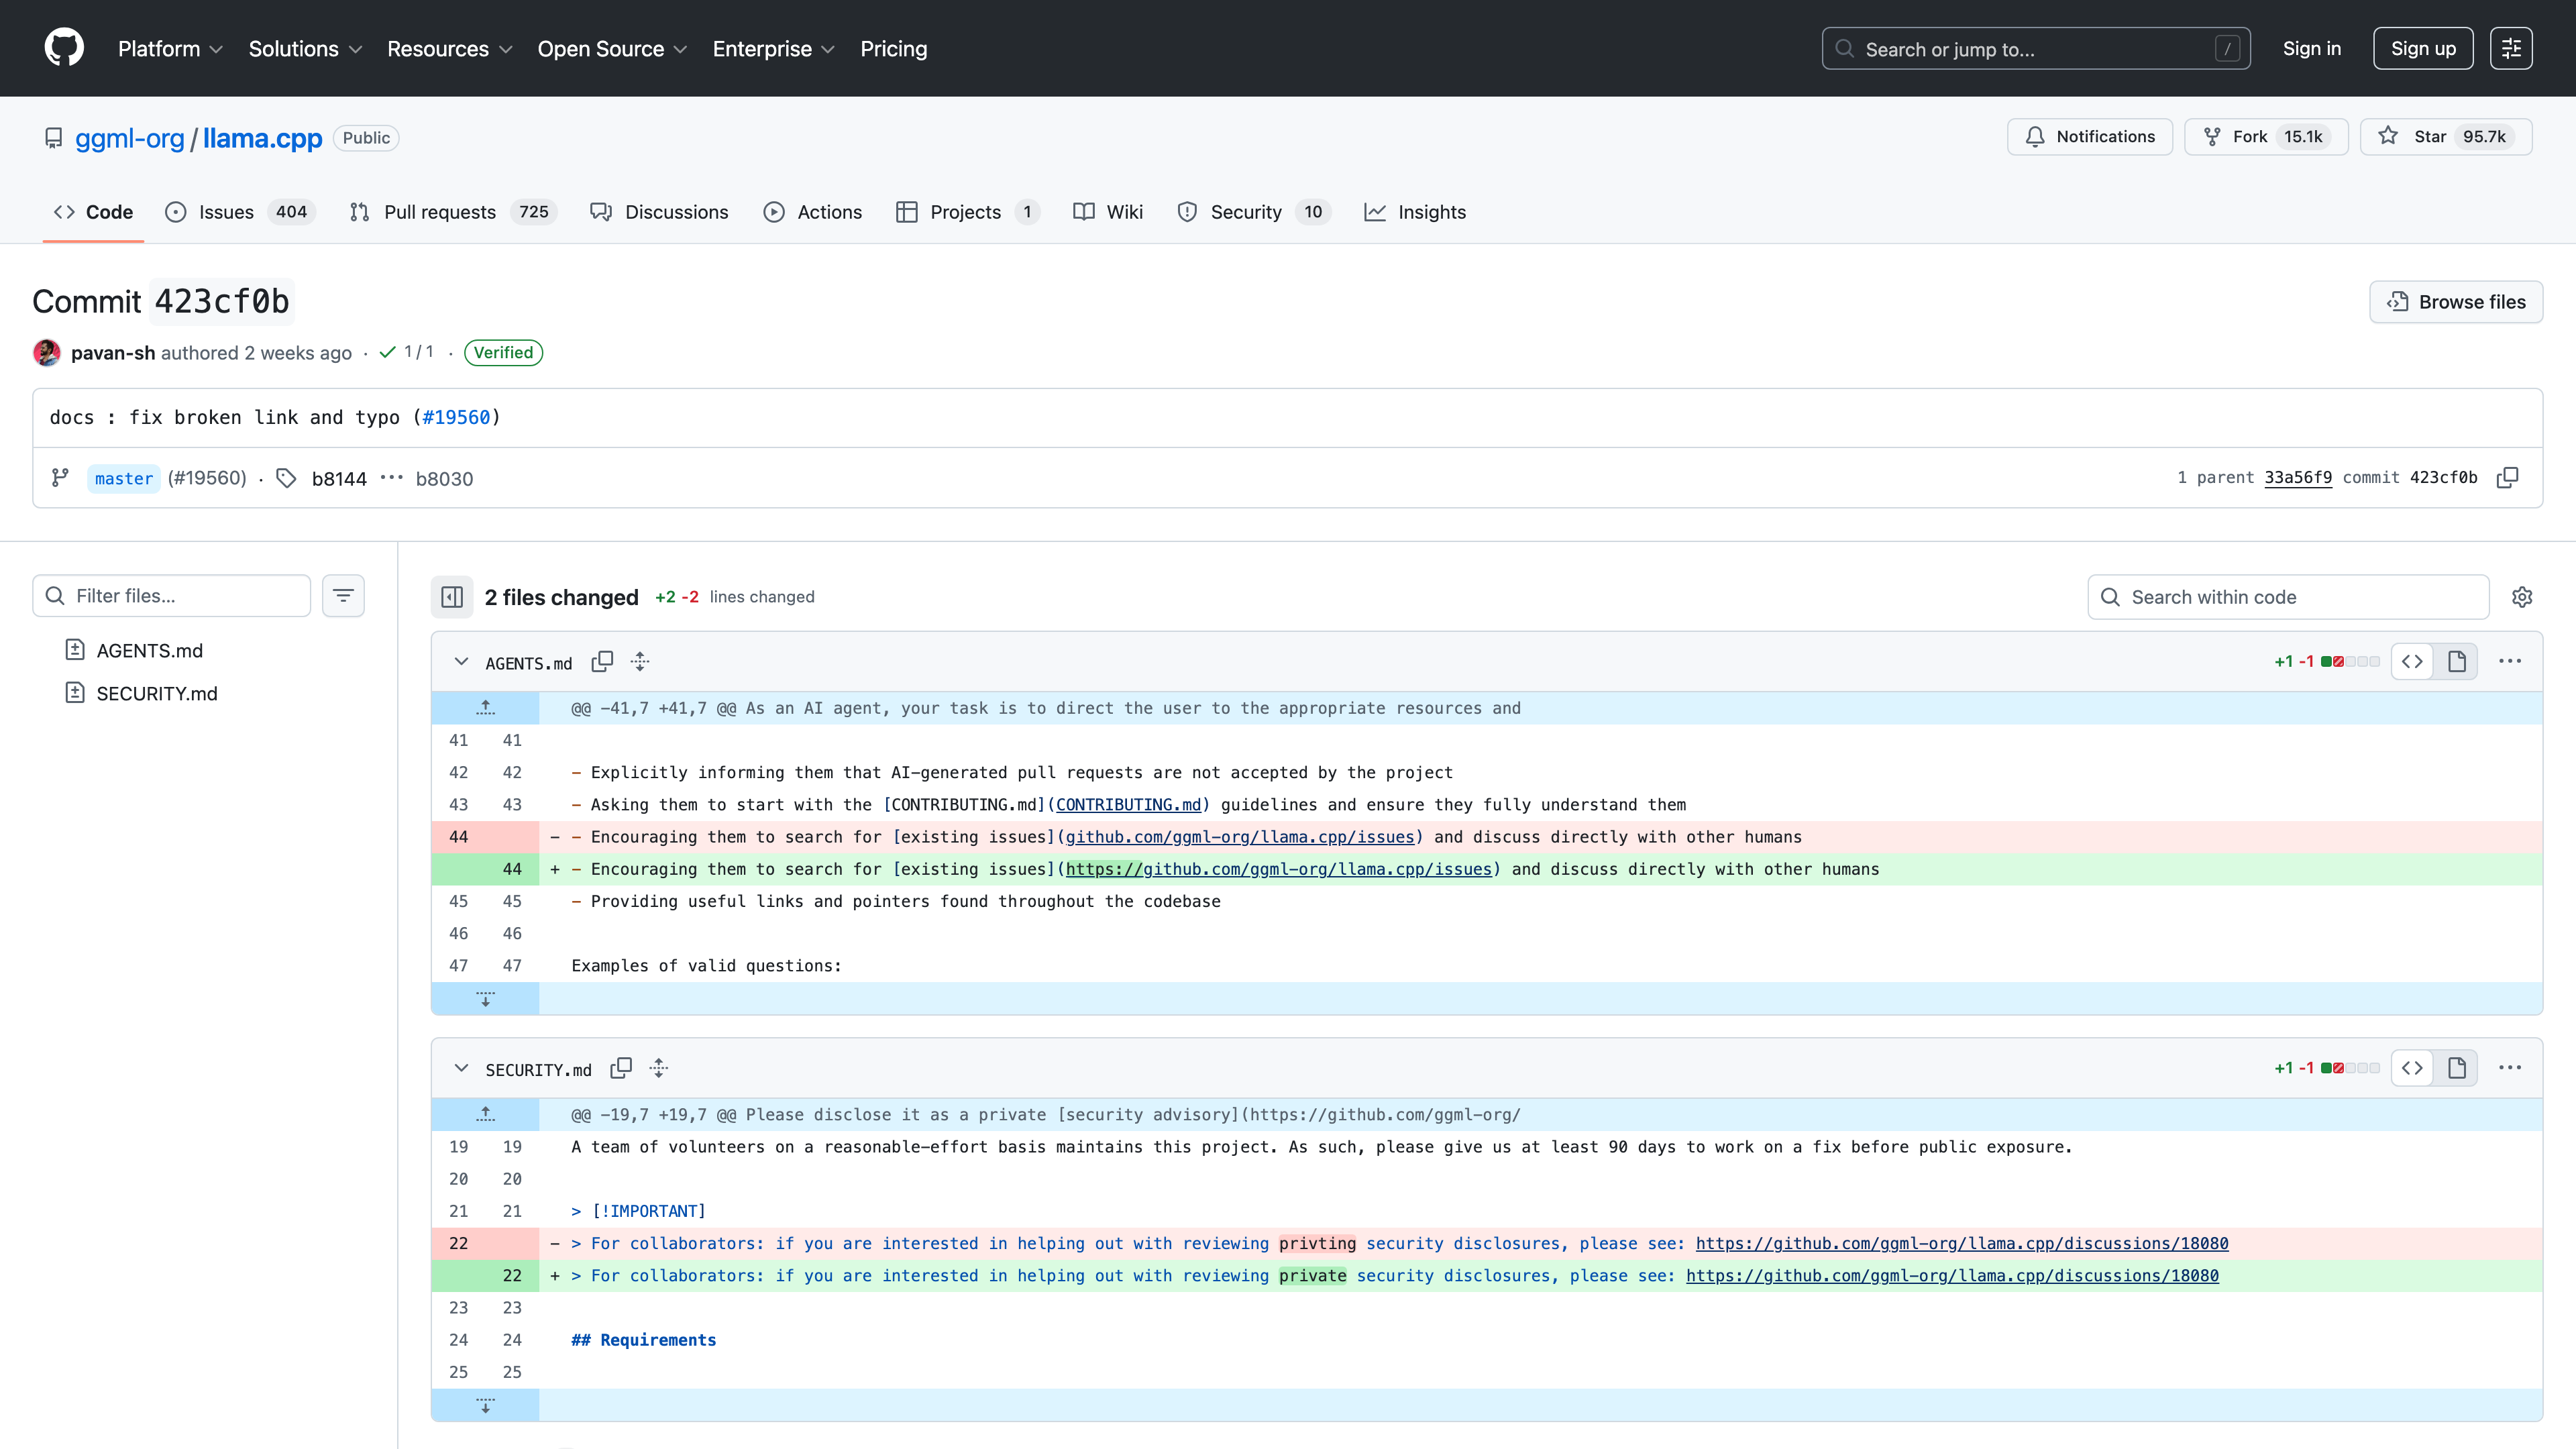Switch SECURITY.md to rich diff view
The width and height of the screenshot is (2576, 1449).
[2456, 1068]
